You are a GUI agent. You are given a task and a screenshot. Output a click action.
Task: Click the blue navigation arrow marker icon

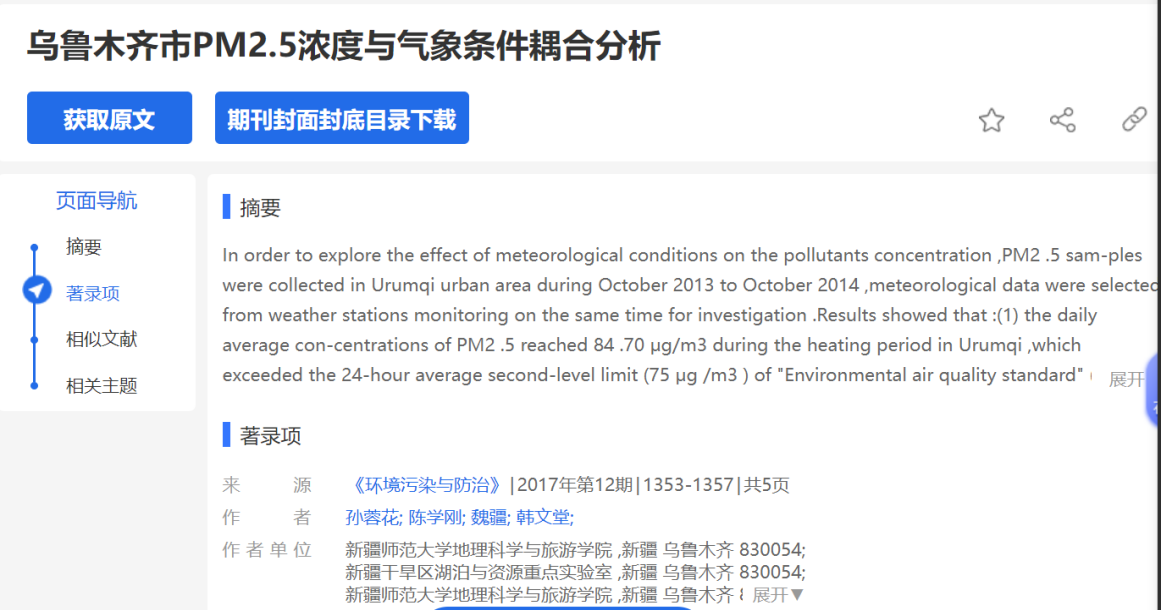37,291
